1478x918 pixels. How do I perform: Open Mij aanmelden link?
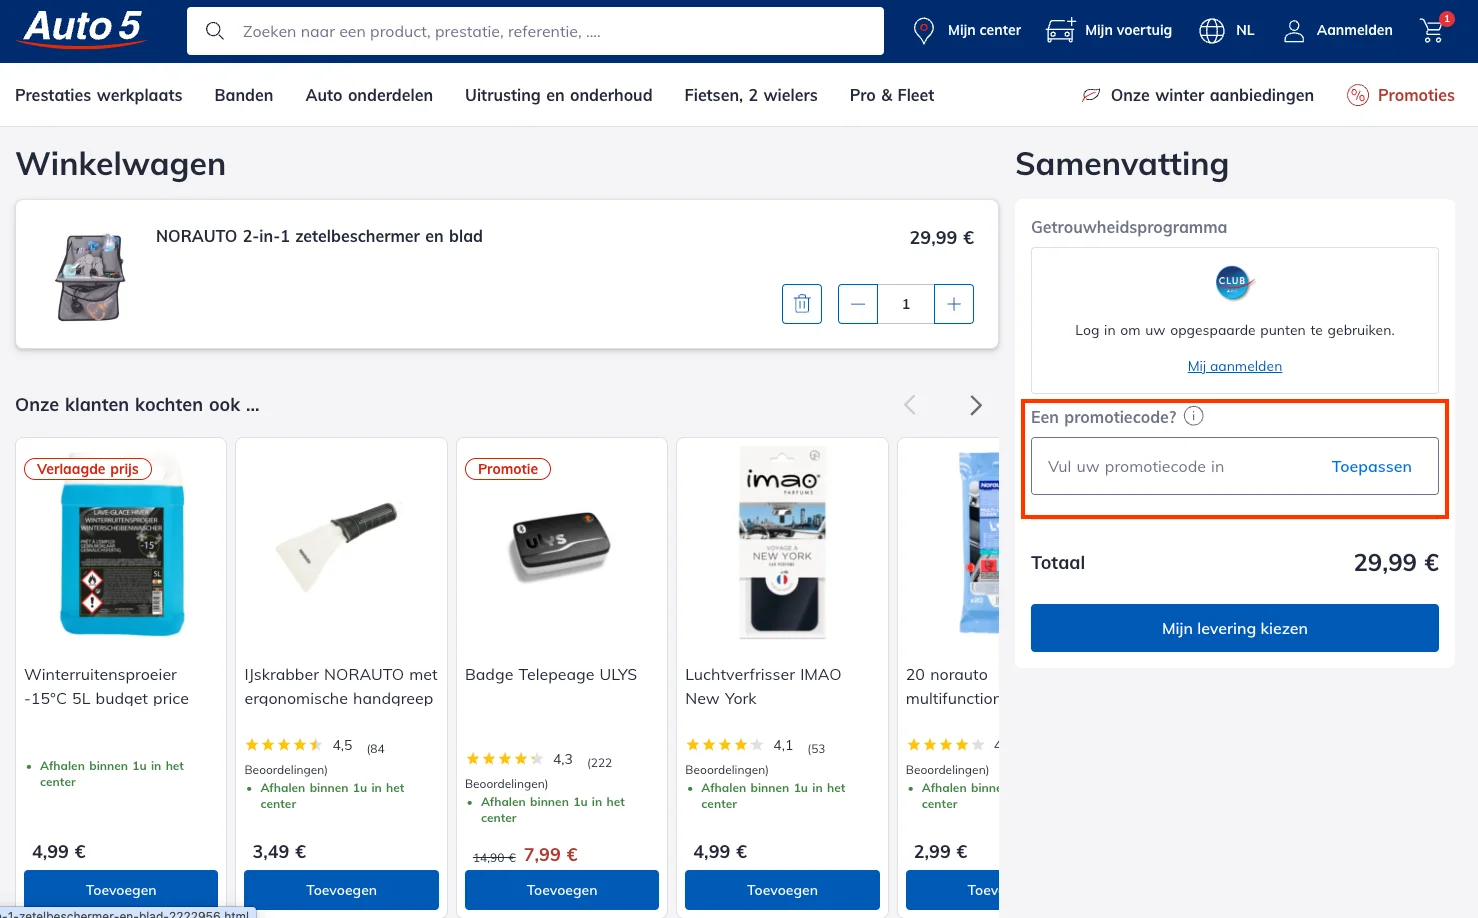pos(1234,366)
